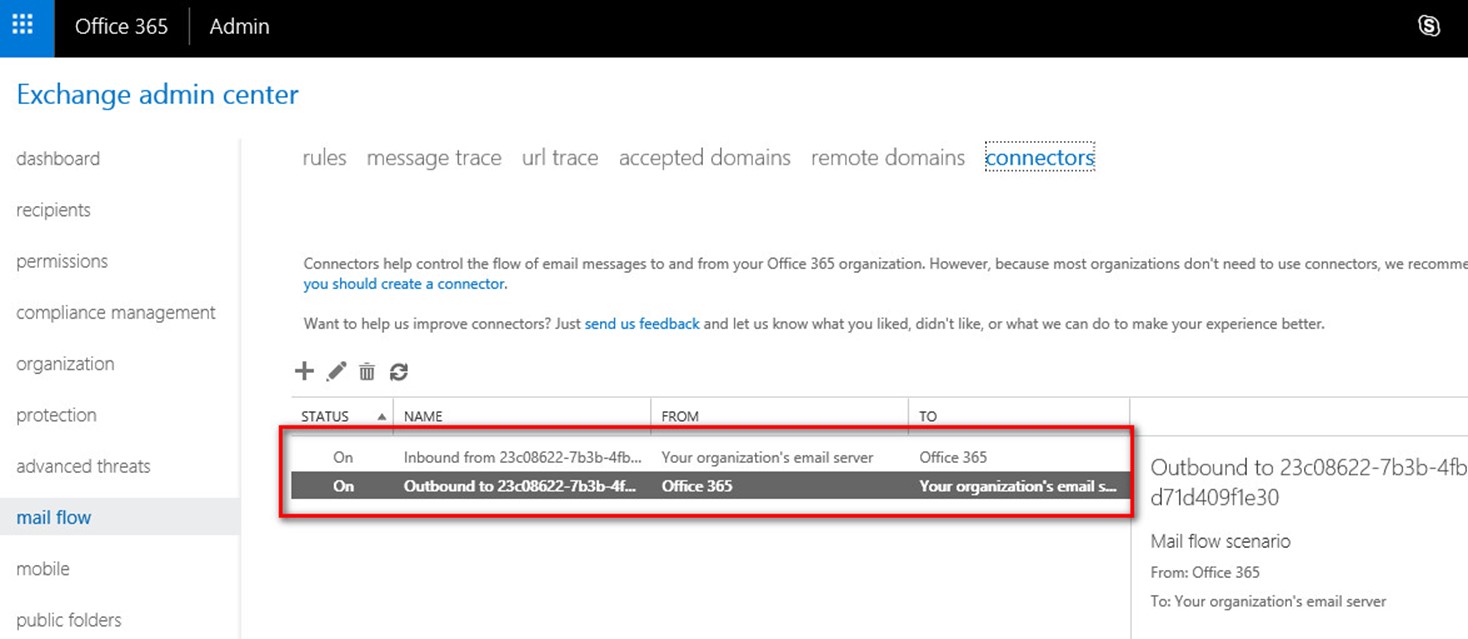This screenshot has width=1468, height=639.
Task: Click 'Mail flow scenario' heading in details pane
Action: point(1220,541)
